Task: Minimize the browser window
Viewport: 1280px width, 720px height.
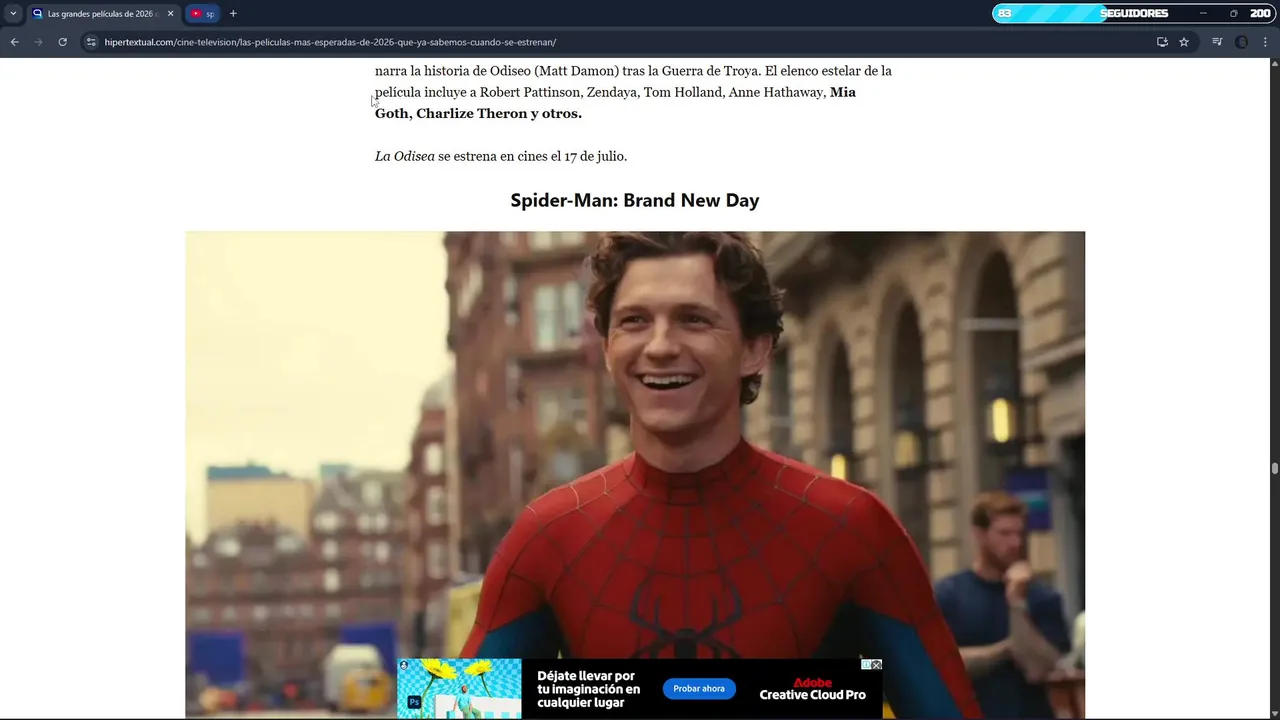Action: point(1203,14)
